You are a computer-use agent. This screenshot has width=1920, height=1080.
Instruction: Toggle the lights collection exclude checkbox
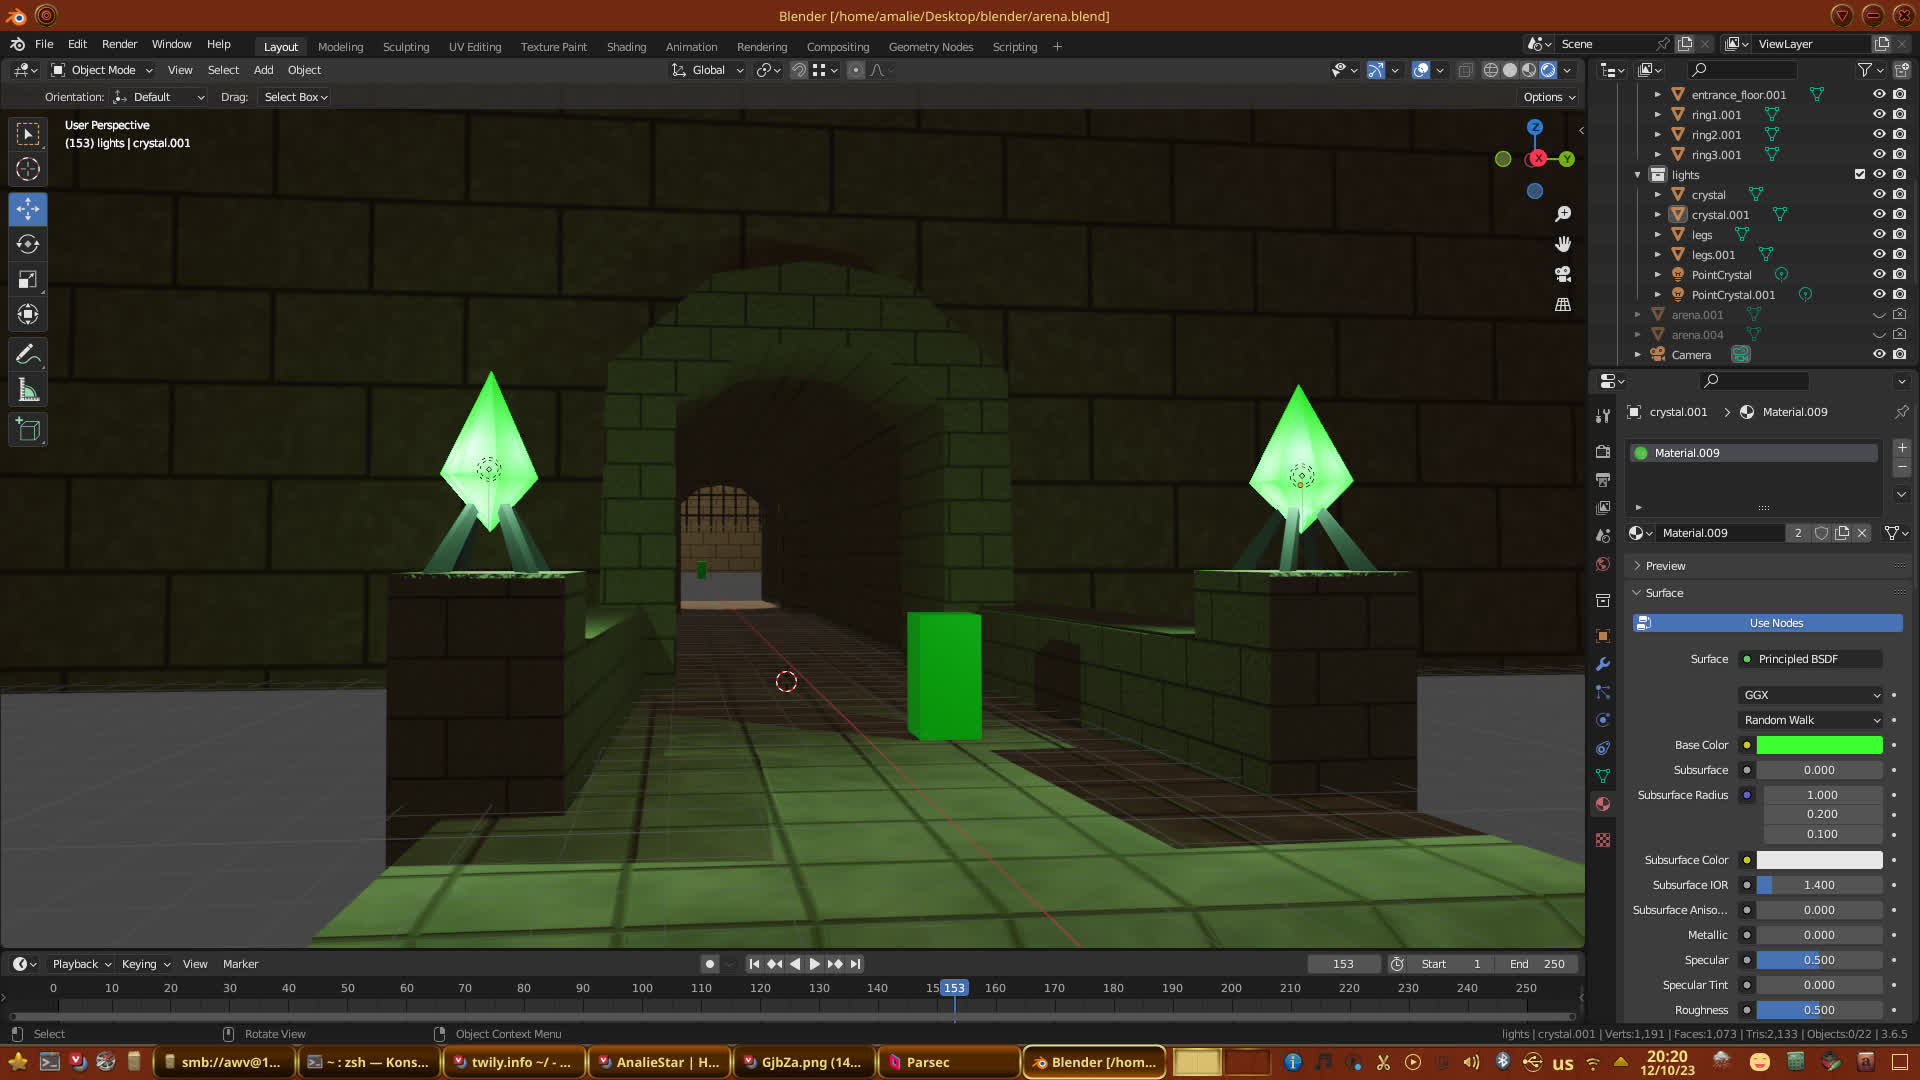pyautogui.click(x=1860, y=174)
